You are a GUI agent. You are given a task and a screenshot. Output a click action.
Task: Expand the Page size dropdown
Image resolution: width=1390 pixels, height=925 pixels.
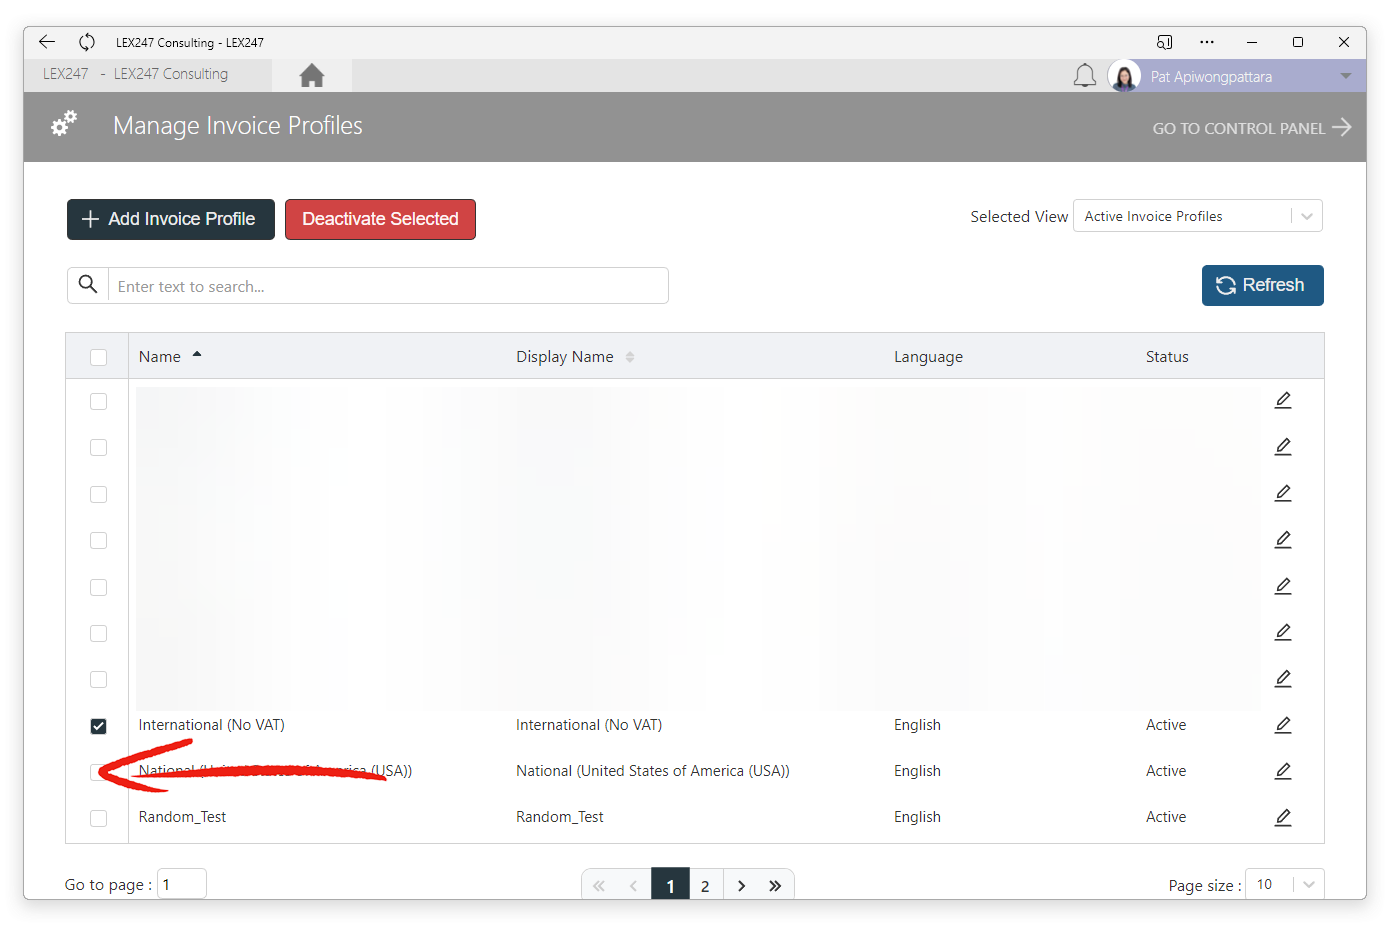tap(1284, 884)
